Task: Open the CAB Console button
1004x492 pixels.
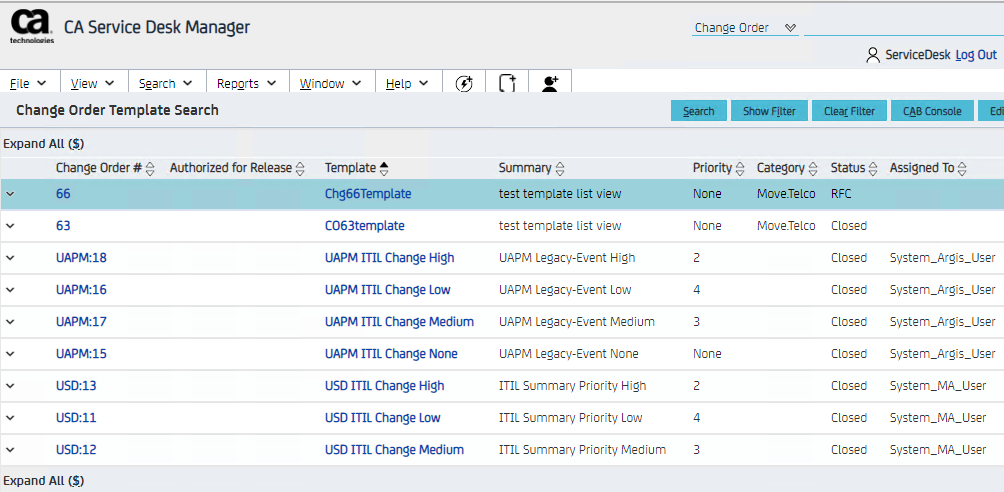Action: pos(932,111)
